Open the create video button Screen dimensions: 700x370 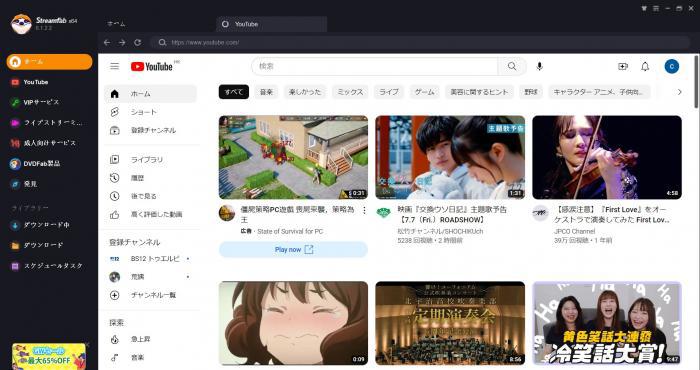(x=623, y=67)
